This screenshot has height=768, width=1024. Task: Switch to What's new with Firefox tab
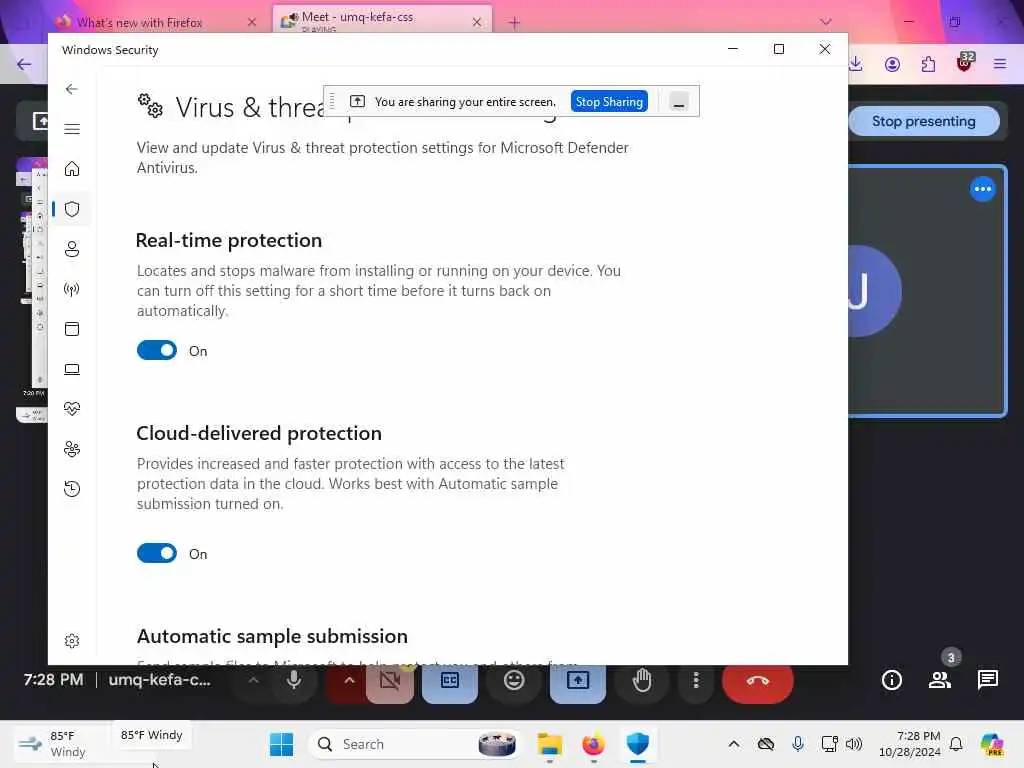tap(140, 23)
